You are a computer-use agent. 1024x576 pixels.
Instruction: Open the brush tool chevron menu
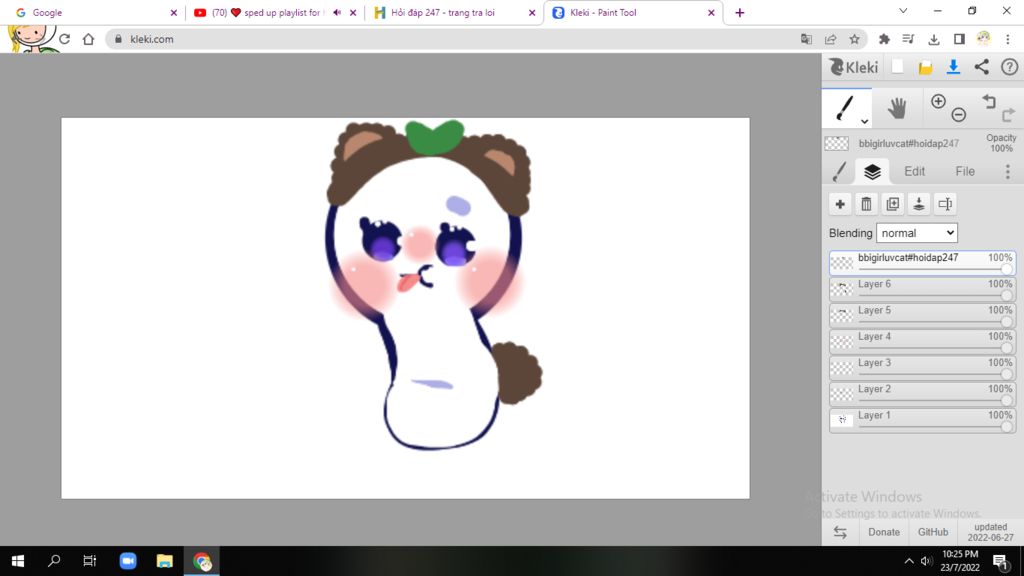(864, 121)
